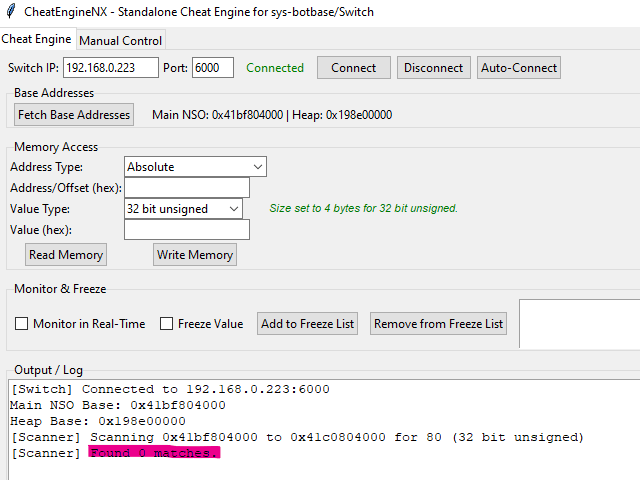
Task: Click Add to Freeze List button
Action: pyautogui.click(x=307, y=324)
